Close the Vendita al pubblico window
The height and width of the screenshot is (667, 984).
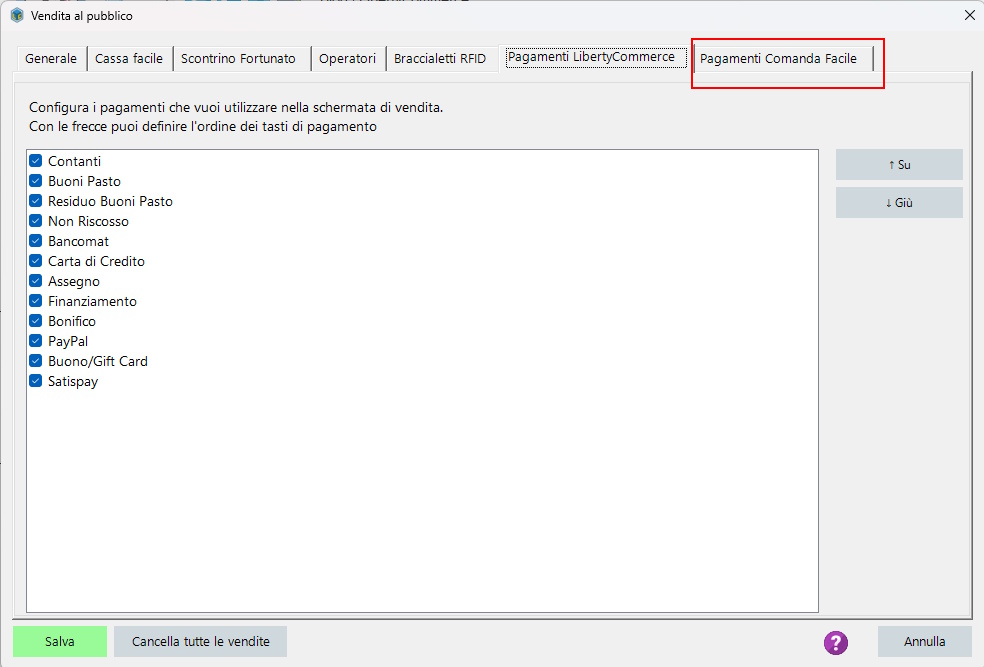click(970, 15)
